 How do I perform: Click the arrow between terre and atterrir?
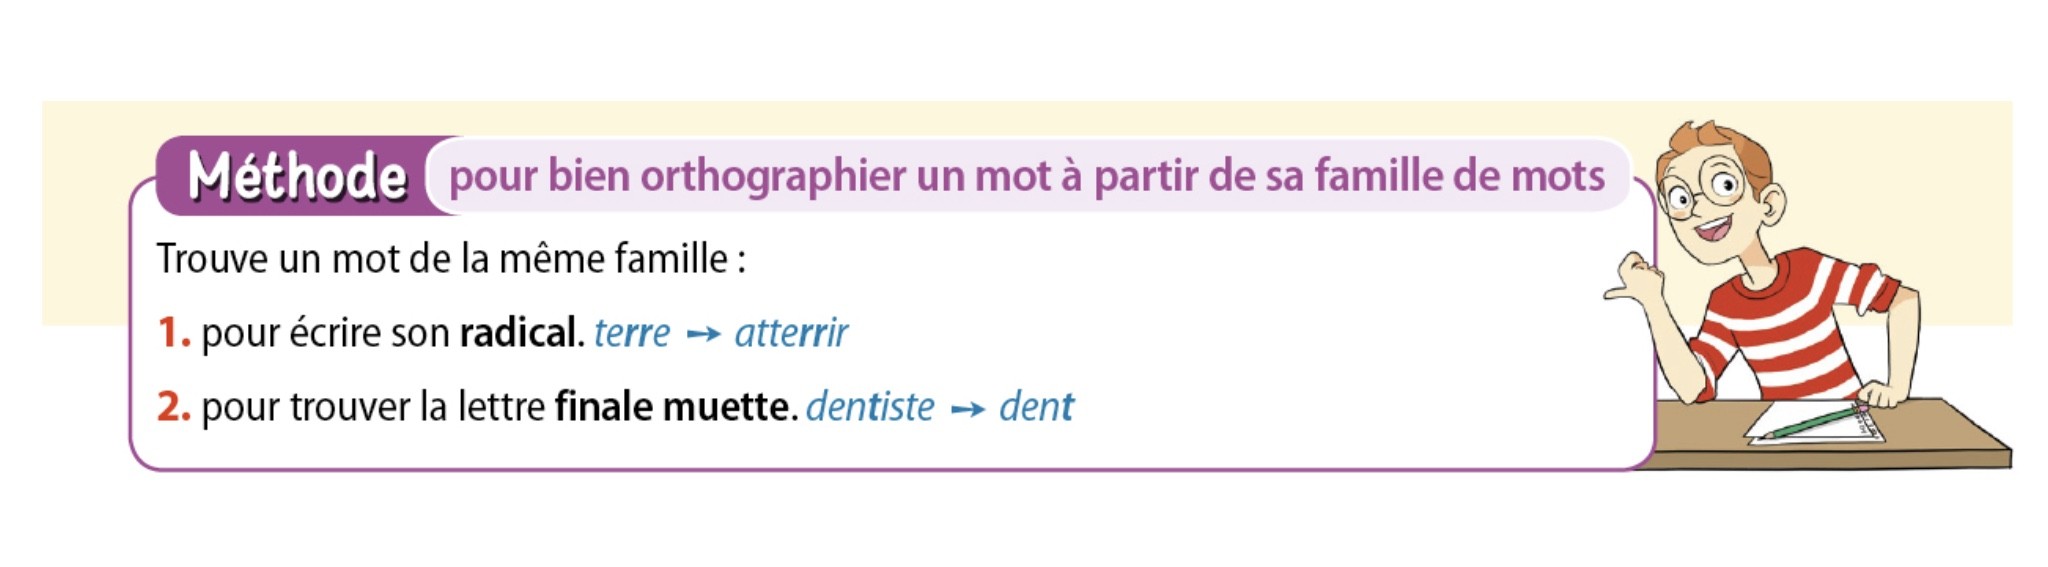coord(703,335)
